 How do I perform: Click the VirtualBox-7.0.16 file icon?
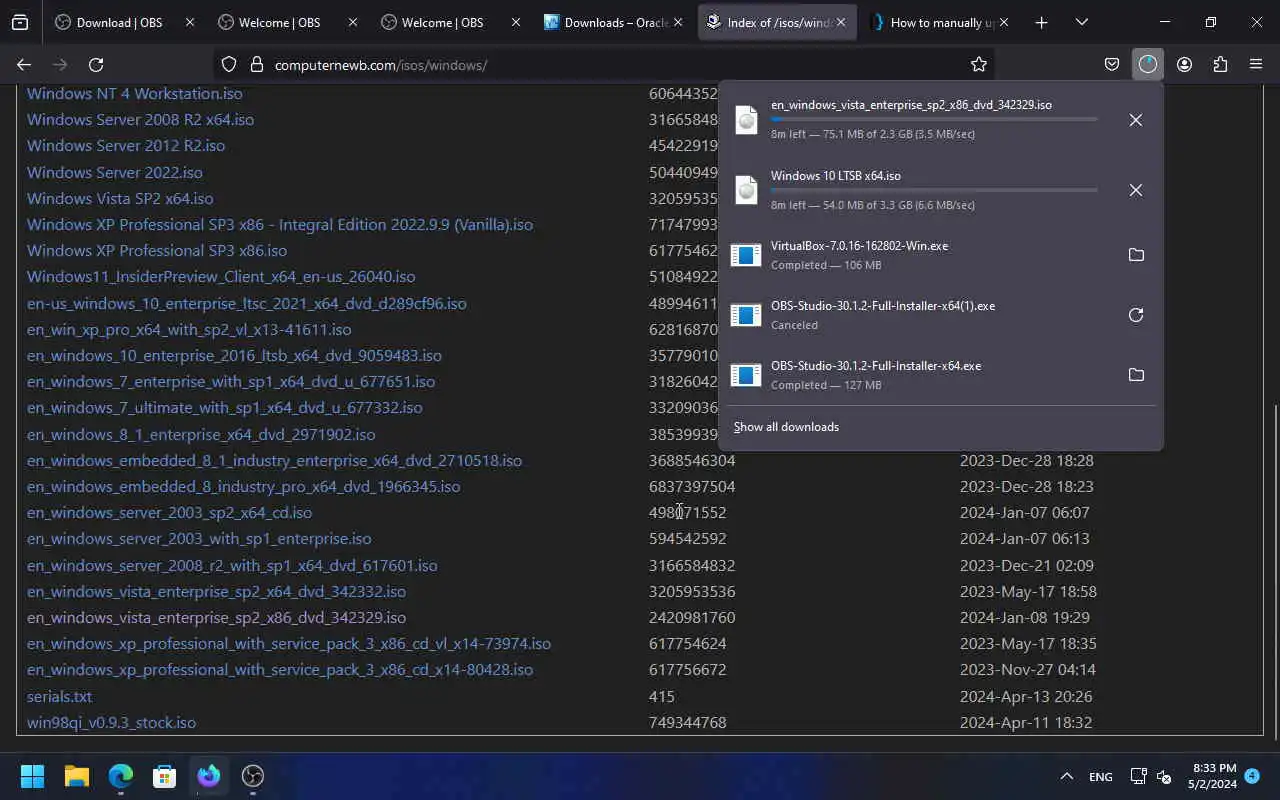(746, 255)
